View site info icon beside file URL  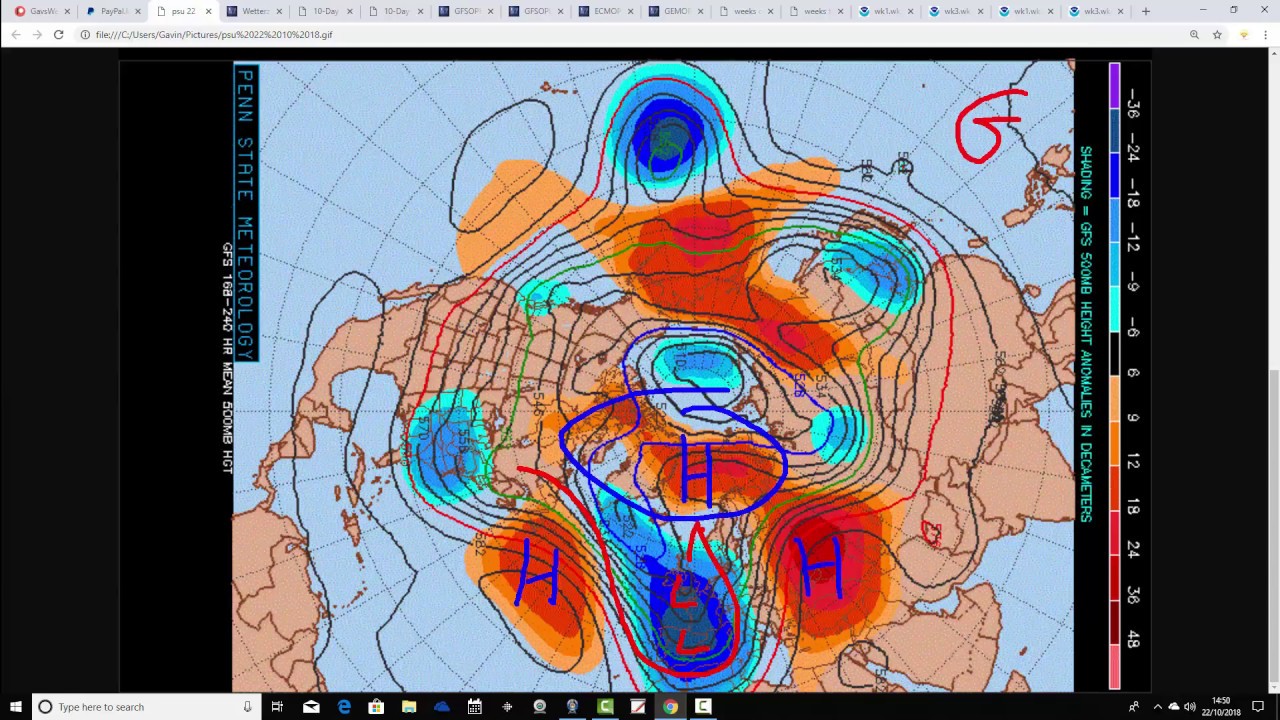(85, 34)
